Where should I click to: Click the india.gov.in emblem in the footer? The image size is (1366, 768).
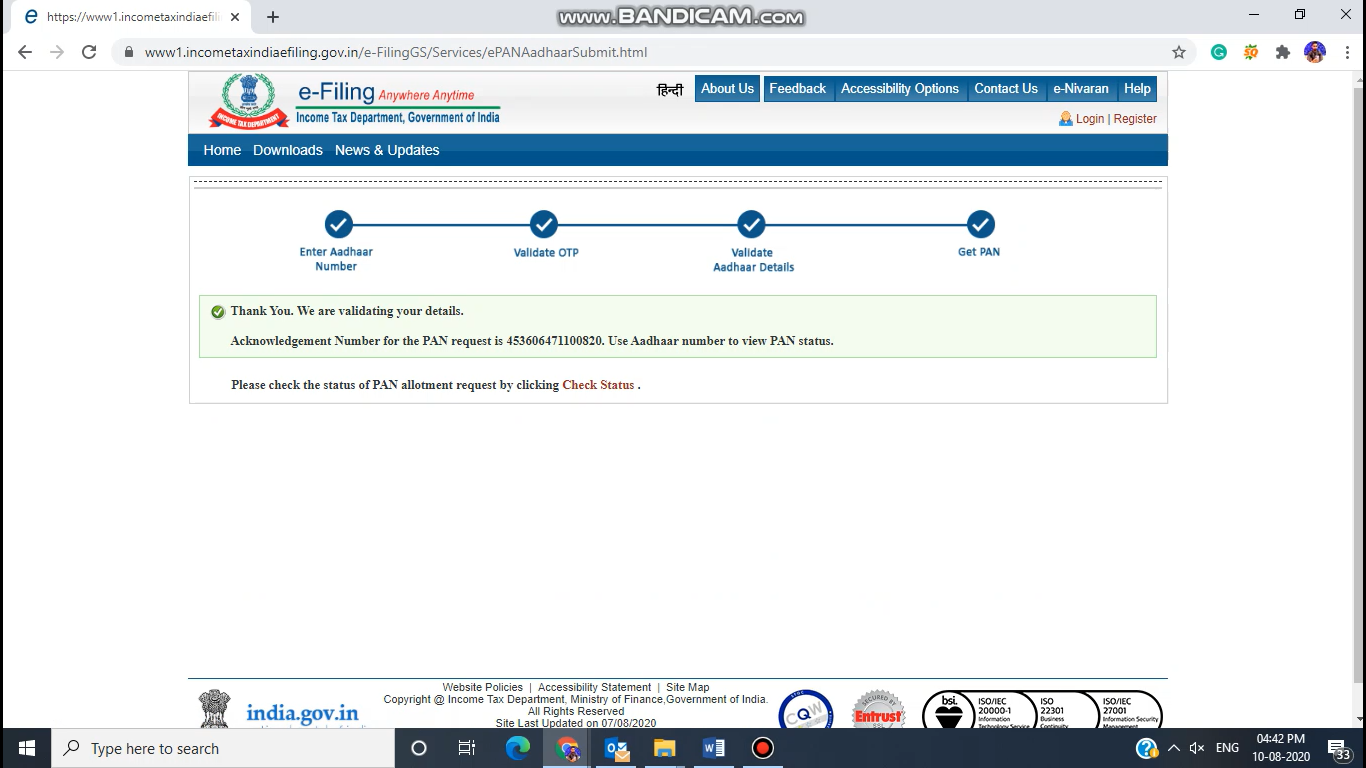click(x=214, y=705)
